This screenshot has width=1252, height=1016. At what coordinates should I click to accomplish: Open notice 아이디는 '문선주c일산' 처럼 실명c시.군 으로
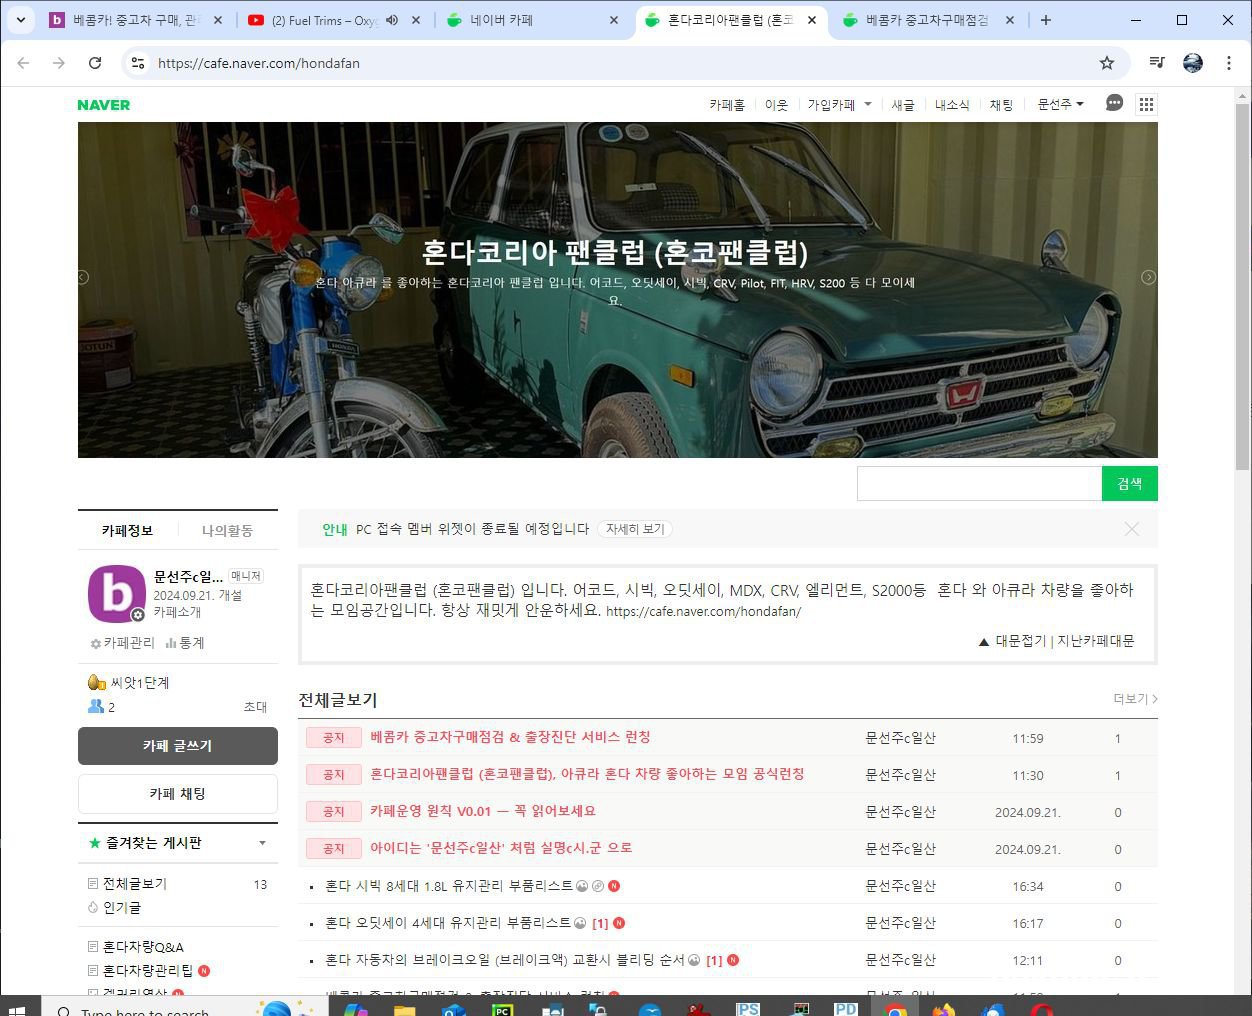tap(501, 848)
